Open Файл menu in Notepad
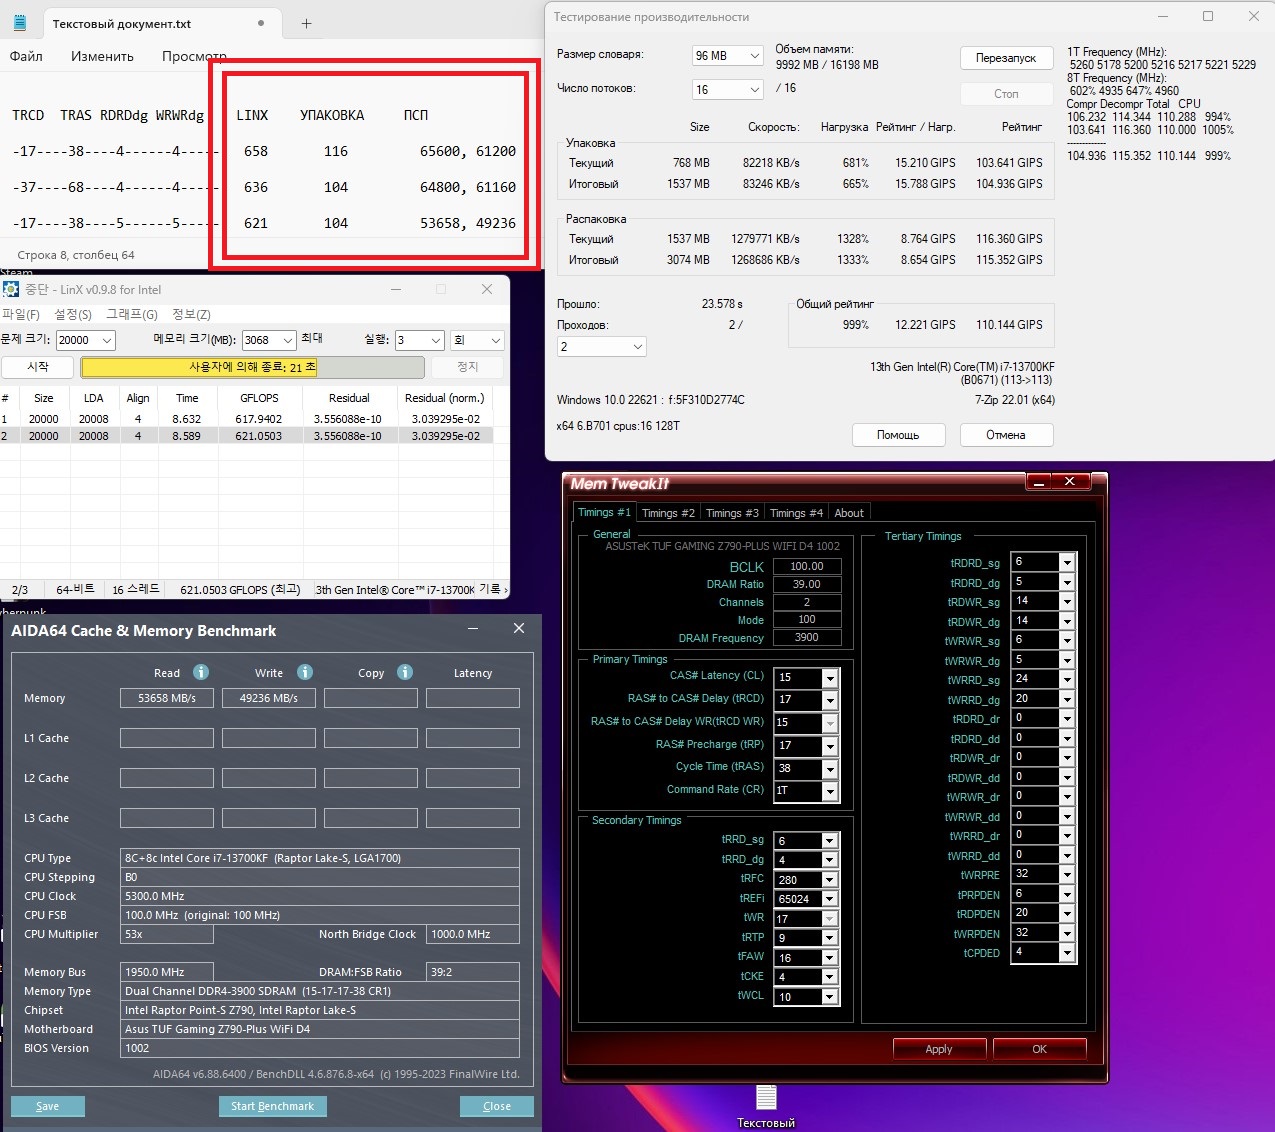 pyautogui.click(x=26, y=56)
